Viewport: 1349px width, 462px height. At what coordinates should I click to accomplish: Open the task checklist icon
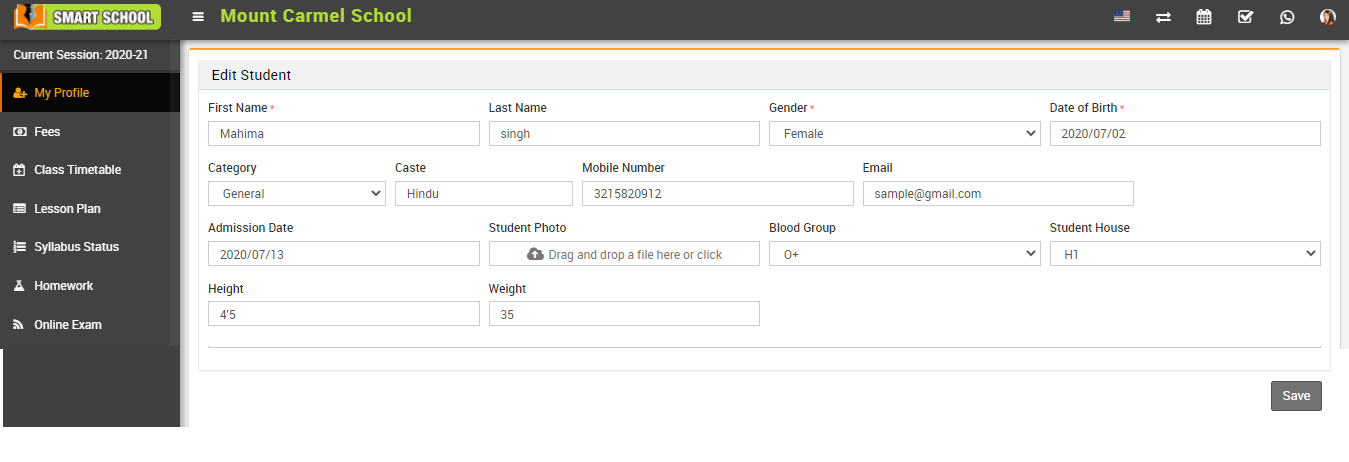tap(1245, 17)
